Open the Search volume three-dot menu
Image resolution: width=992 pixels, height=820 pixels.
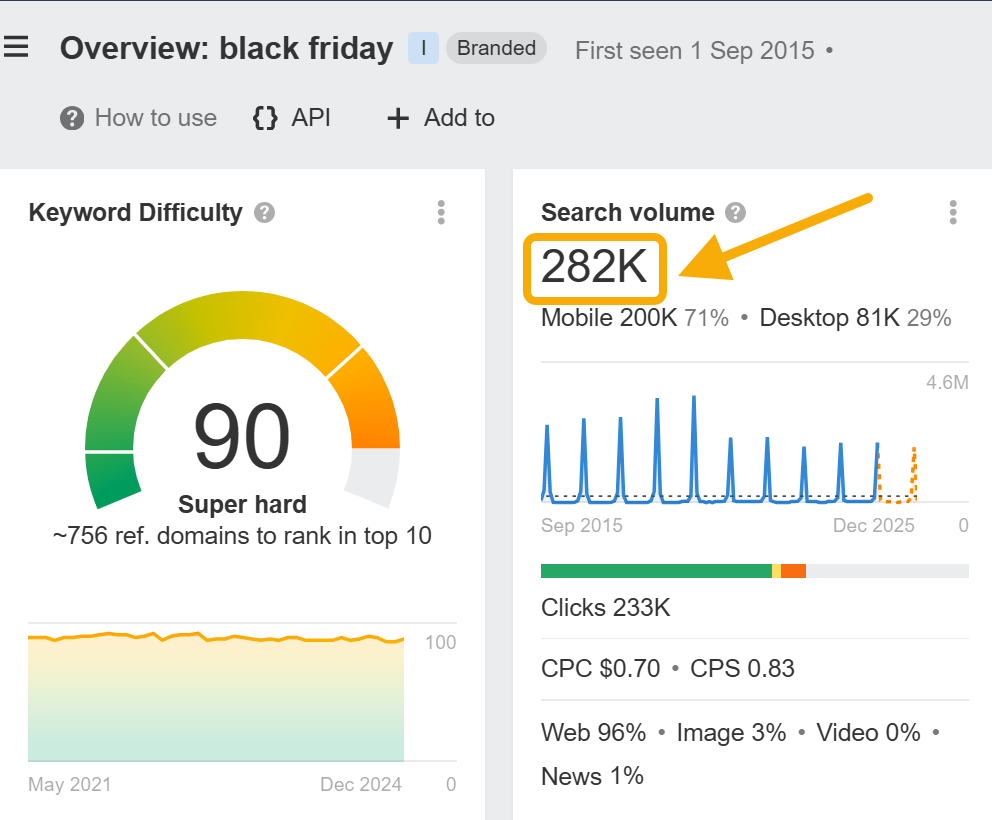click(953, 213)
